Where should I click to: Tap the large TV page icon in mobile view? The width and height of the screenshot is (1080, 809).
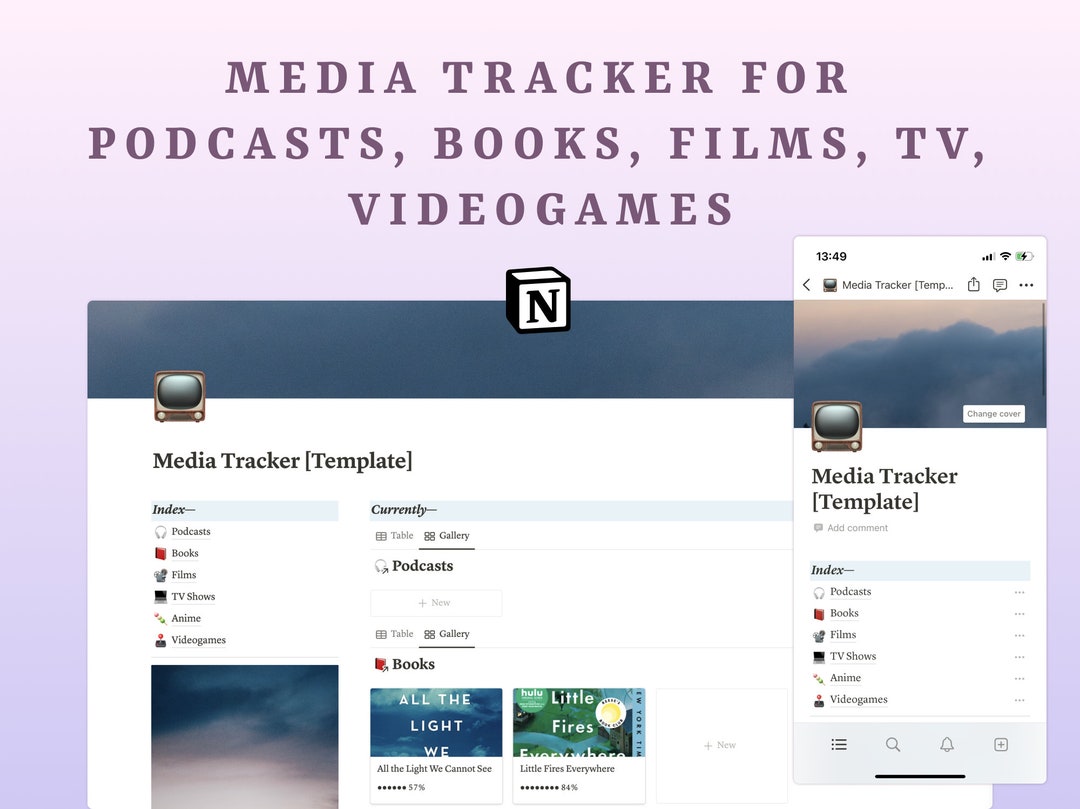point(837,426)
